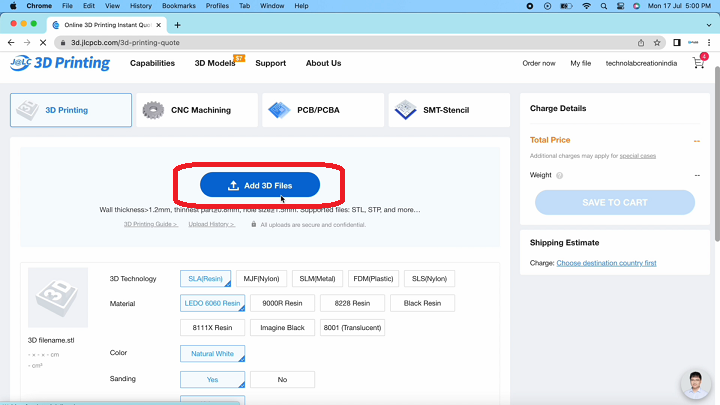Screen dimensions: 720x405
Task: Open the Support nav menu
Action: click(x=270, y=63)
